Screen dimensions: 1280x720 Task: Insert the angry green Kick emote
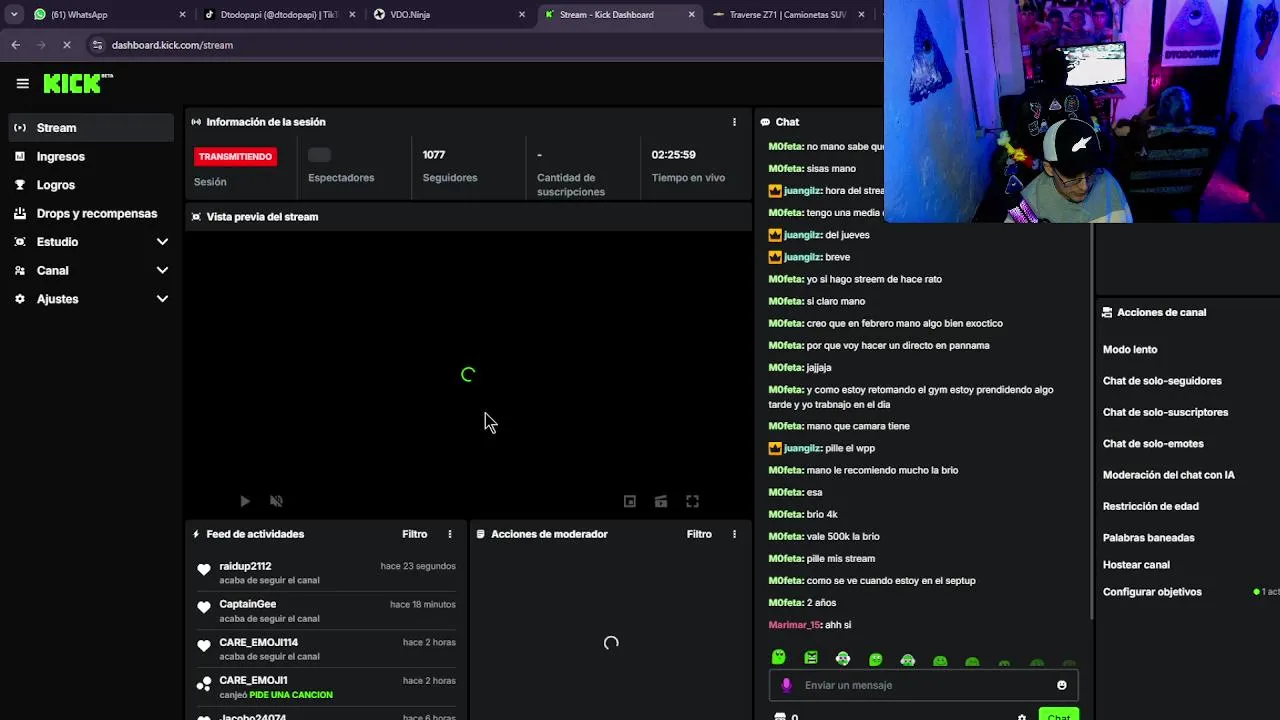click(x=811, y=658)
